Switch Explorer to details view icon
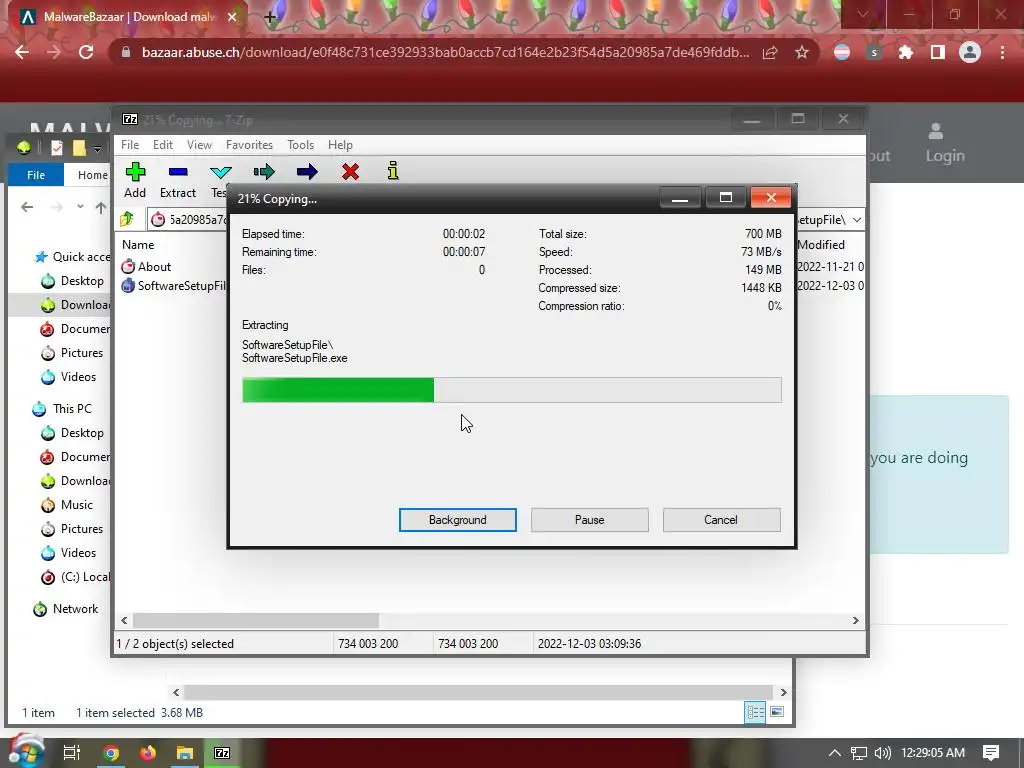Screen dimensions: 1024x768 pyautogui.click(x=756, y=712)
